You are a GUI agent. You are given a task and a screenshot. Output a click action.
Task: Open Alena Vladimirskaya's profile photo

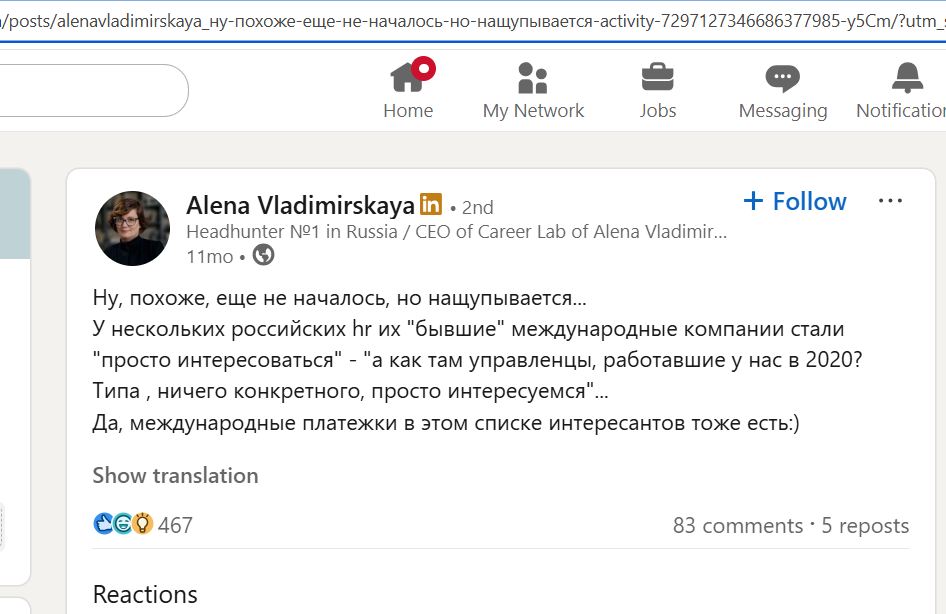tap(132, 228)
